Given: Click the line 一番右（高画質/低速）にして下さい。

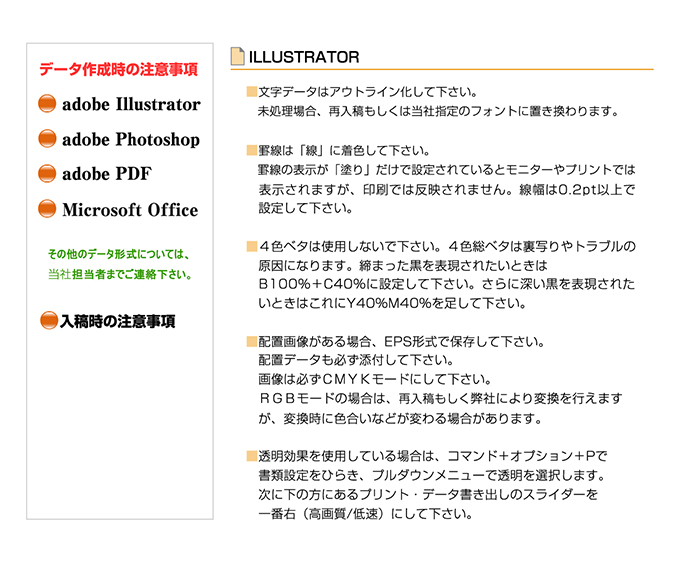Looking at the screenshot, I should [365, 513].
